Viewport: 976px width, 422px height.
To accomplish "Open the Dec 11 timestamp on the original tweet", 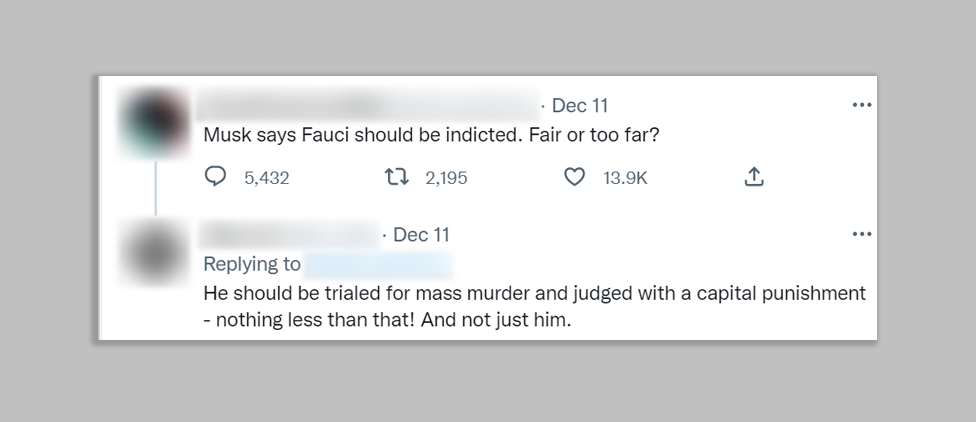I will (580, 105).
